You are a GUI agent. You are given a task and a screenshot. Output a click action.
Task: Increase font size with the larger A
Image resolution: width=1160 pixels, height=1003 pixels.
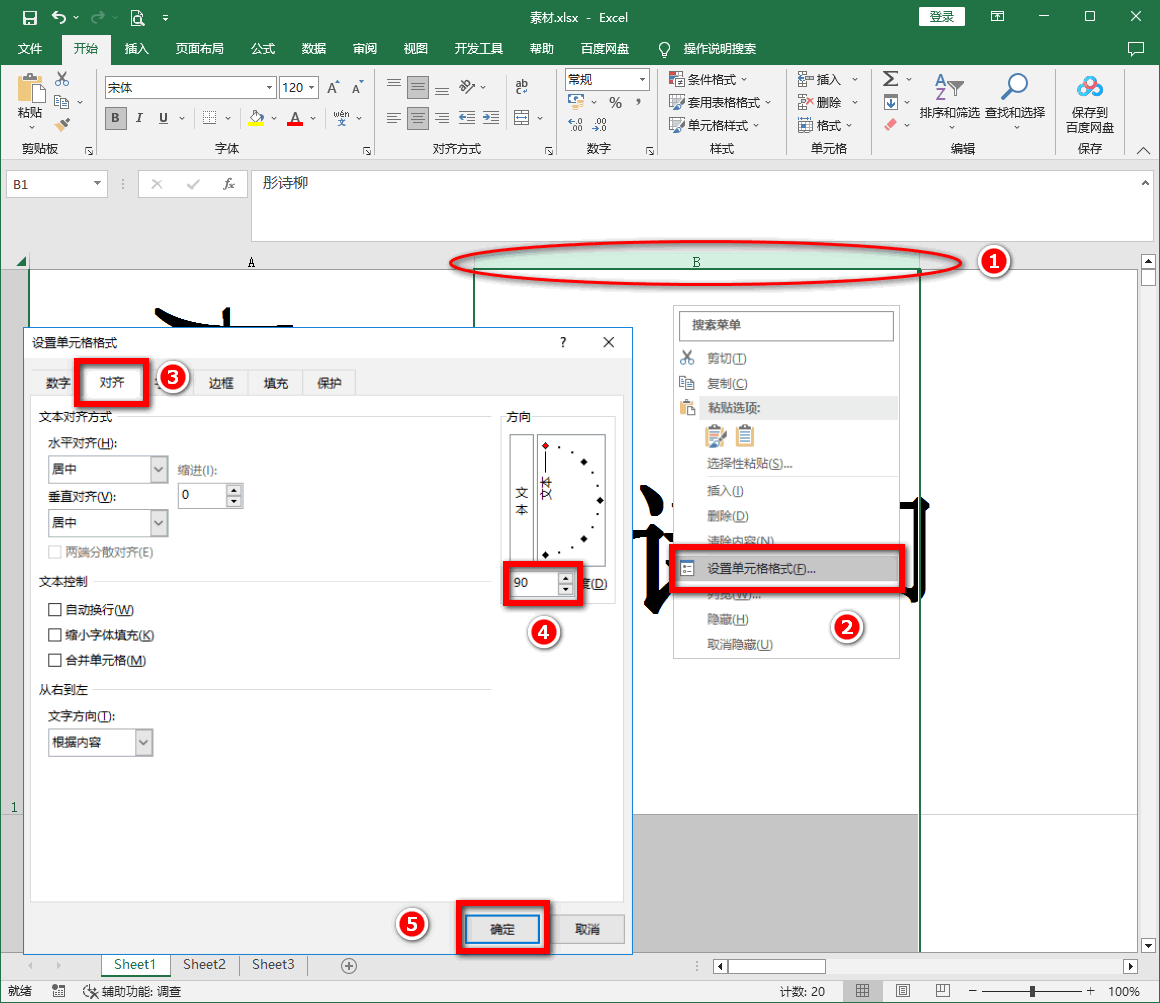point(334,87)
